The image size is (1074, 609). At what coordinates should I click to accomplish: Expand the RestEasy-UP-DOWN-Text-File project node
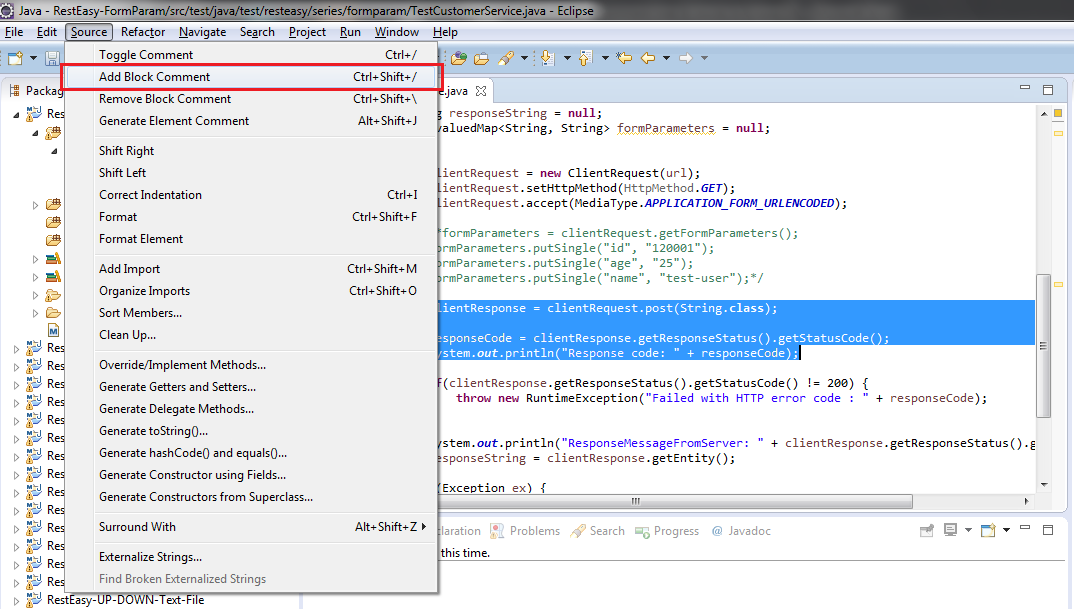click(x=16, y=600)
